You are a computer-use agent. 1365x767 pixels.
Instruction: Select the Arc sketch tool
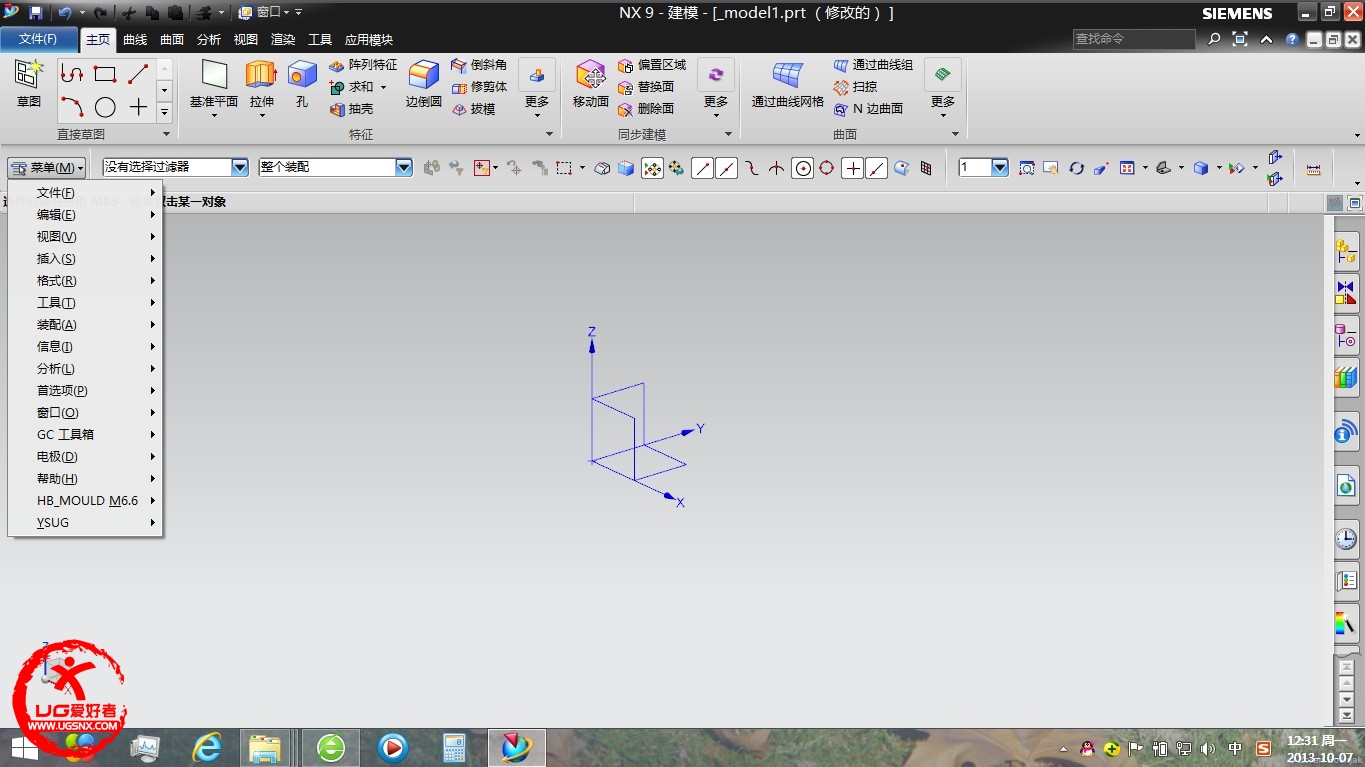click(71, 106)
